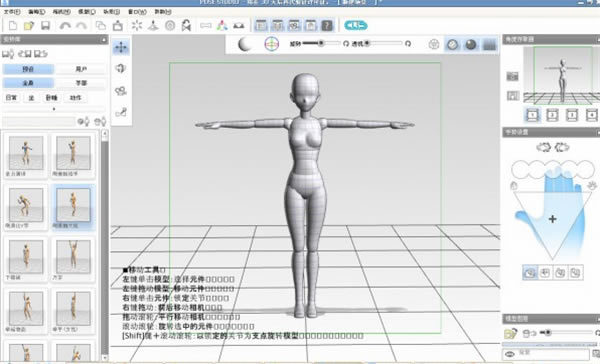Click the gray sphere lighting icon
Viewport: 600px width, 364px height.
point(245,44)
